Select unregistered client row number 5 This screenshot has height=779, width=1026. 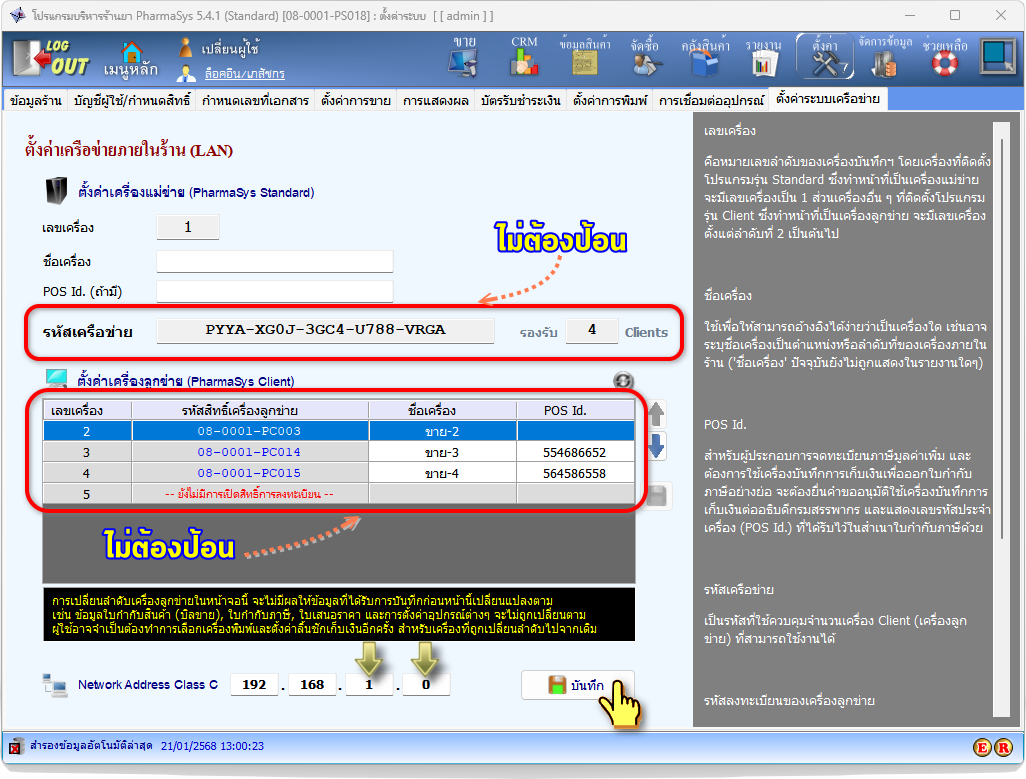pyautogui.click(x=338, y=494)
